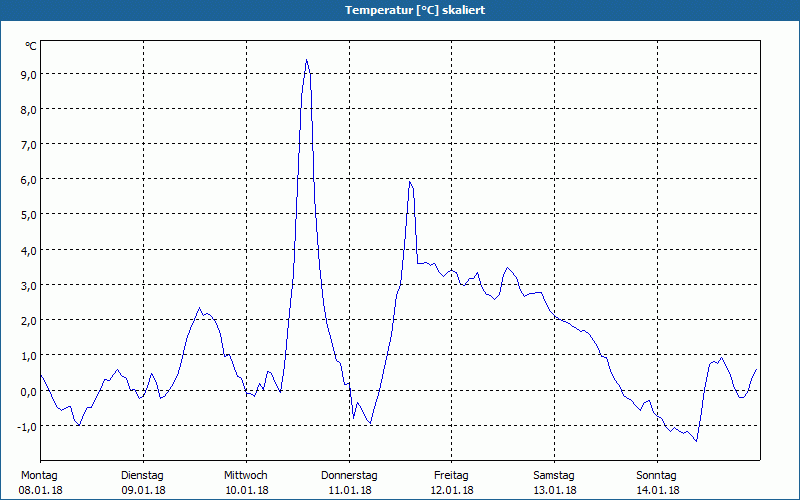Select the Donnerstag axis label
Image resolution: width=800 pixels, height=500 pixels.
click(349, 476)
